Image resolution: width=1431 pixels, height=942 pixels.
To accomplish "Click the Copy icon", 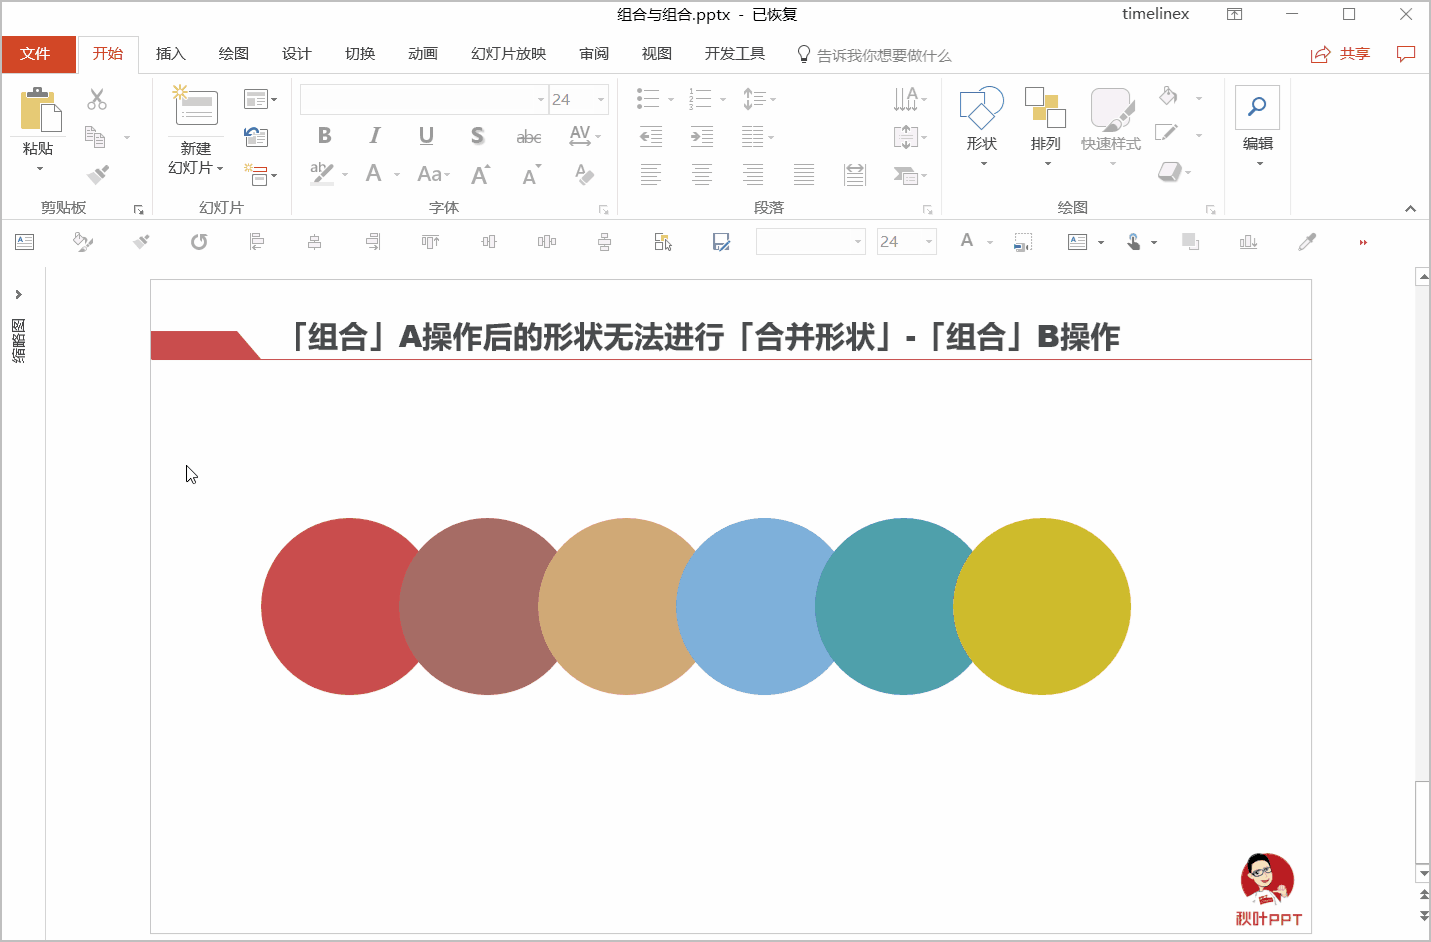I will point(95,136).
